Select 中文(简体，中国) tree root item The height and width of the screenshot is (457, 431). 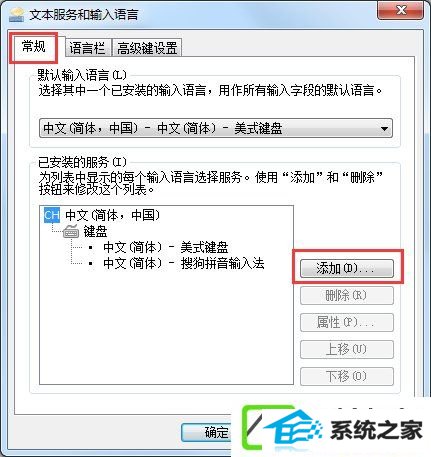point(112,215)
